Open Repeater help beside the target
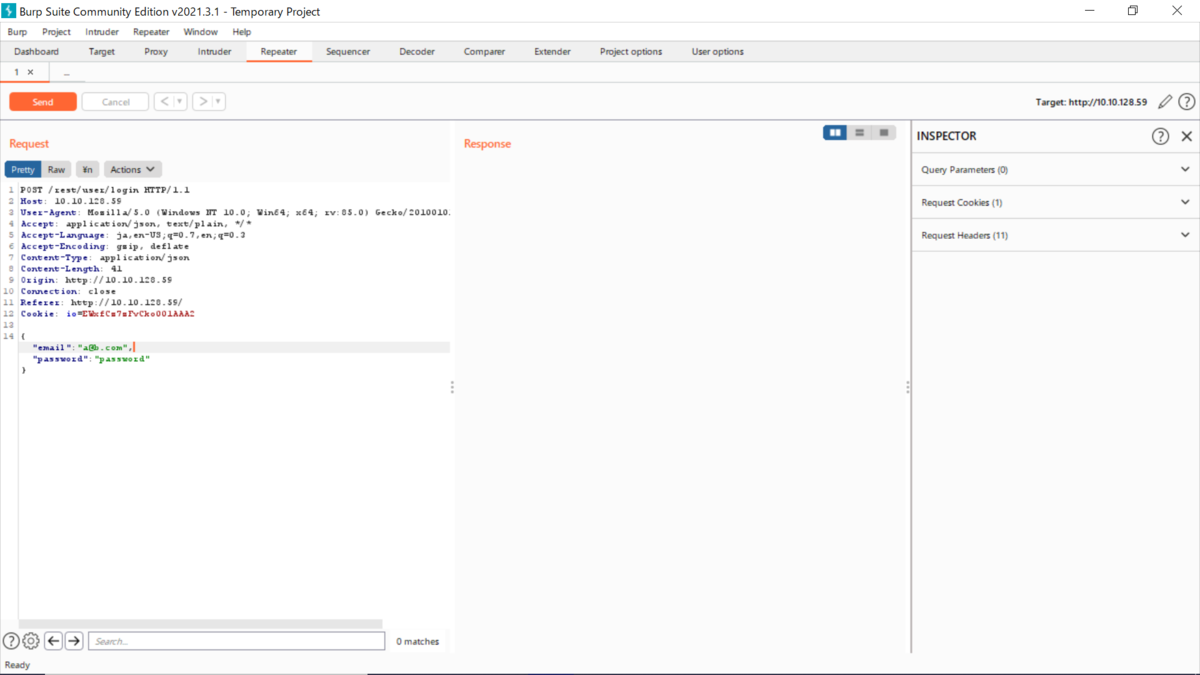 (1187, 102)
